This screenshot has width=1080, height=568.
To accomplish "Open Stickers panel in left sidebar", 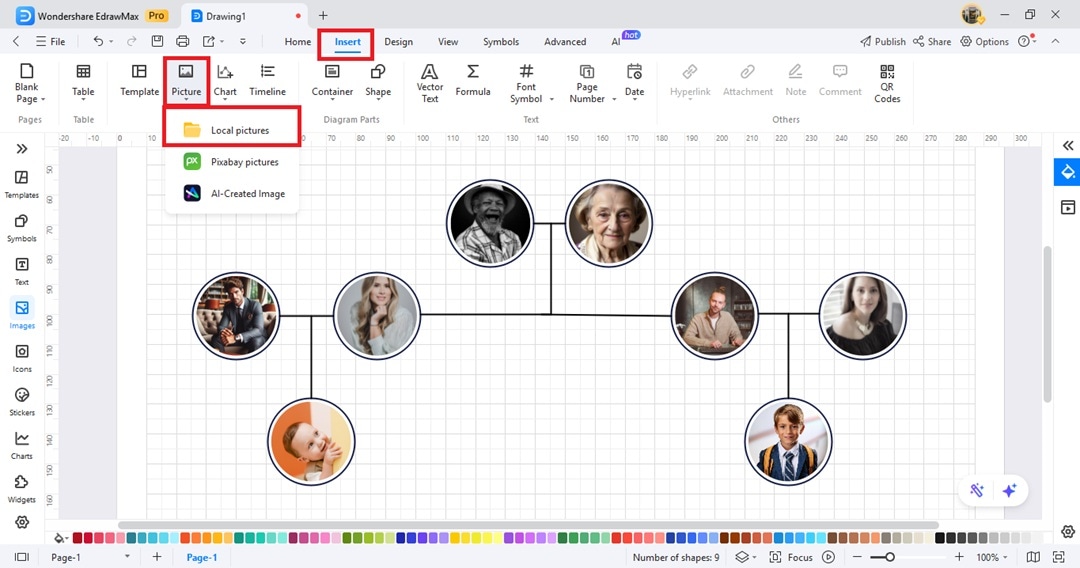I will click(x=21, y=401).
